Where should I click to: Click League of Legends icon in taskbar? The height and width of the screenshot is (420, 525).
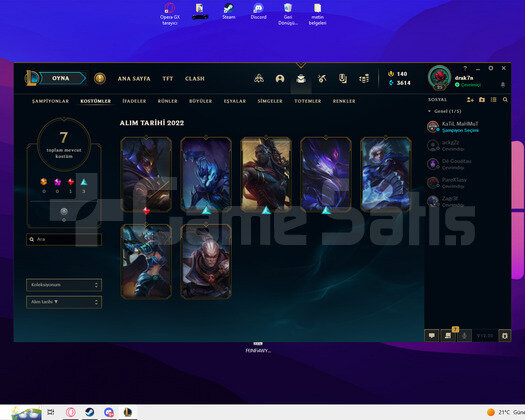(x=128, y=412)
